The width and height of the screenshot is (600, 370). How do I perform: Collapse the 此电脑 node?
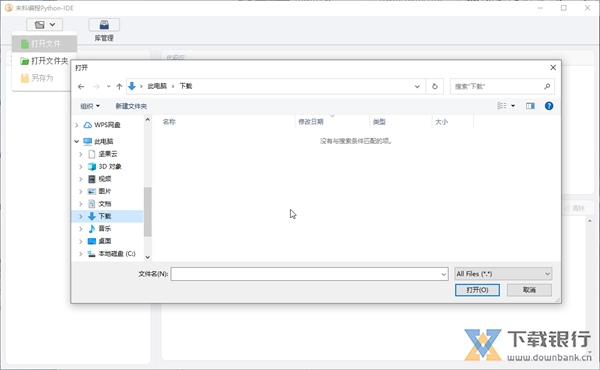(x=77, y=142)
